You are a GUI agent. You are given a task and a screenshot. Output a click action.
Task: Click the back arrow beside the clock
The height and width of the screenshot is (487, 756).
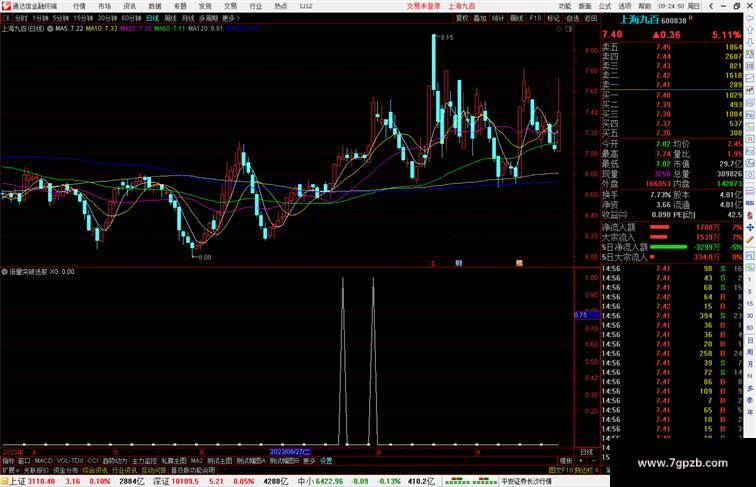(x=711, y=6)
